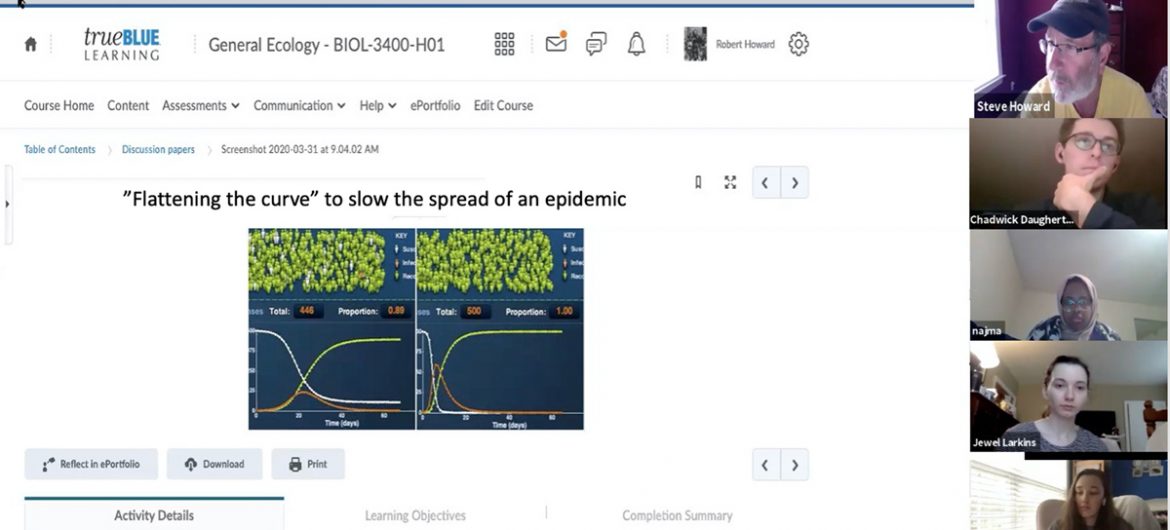The image size is (1170, 530).
Task: Expand the Communication dropdown menu
Action: tap(299, 105)
